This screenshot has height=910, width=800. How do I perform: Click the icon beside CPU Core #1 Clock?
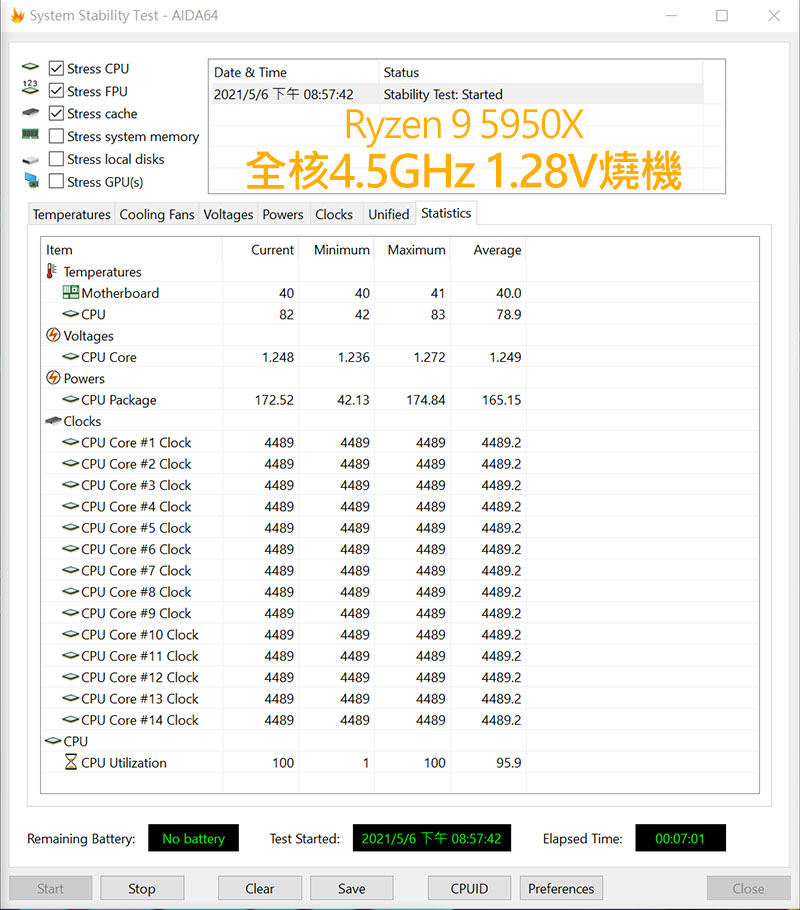coord(71,442)
